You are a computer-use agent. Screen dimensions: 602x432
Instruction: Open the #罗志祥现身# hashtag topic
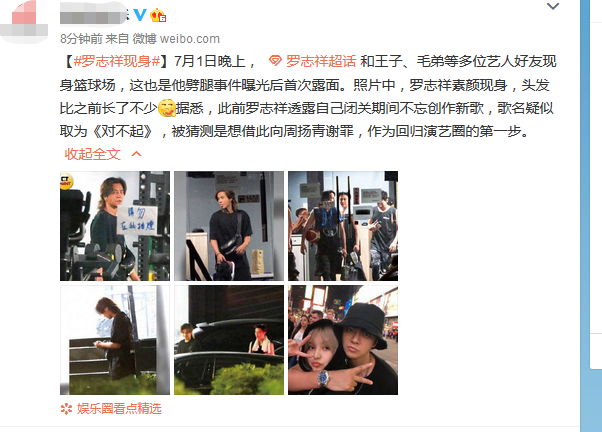coord(117,61)
